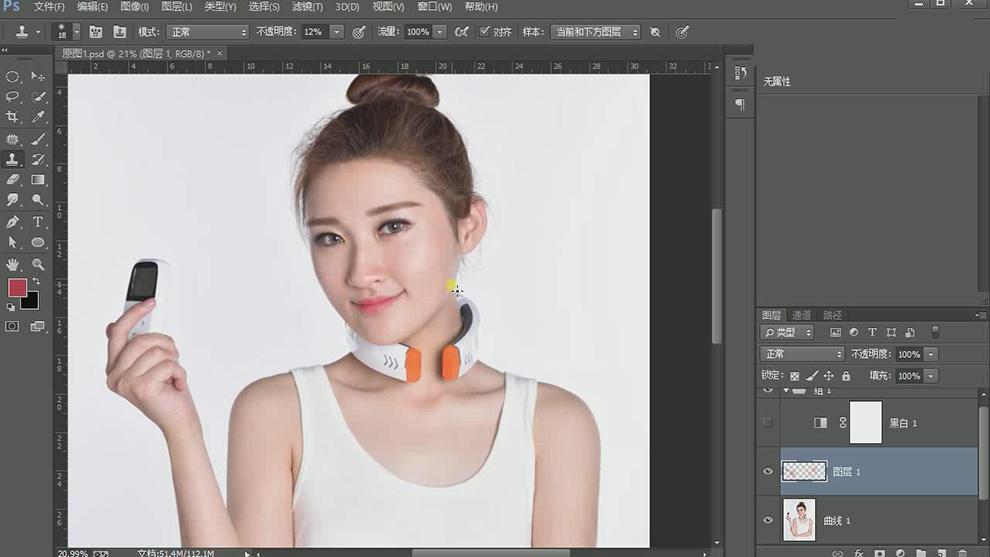Open the 滤镜(T) menu
Screen dimensions: 990x557
307,7
